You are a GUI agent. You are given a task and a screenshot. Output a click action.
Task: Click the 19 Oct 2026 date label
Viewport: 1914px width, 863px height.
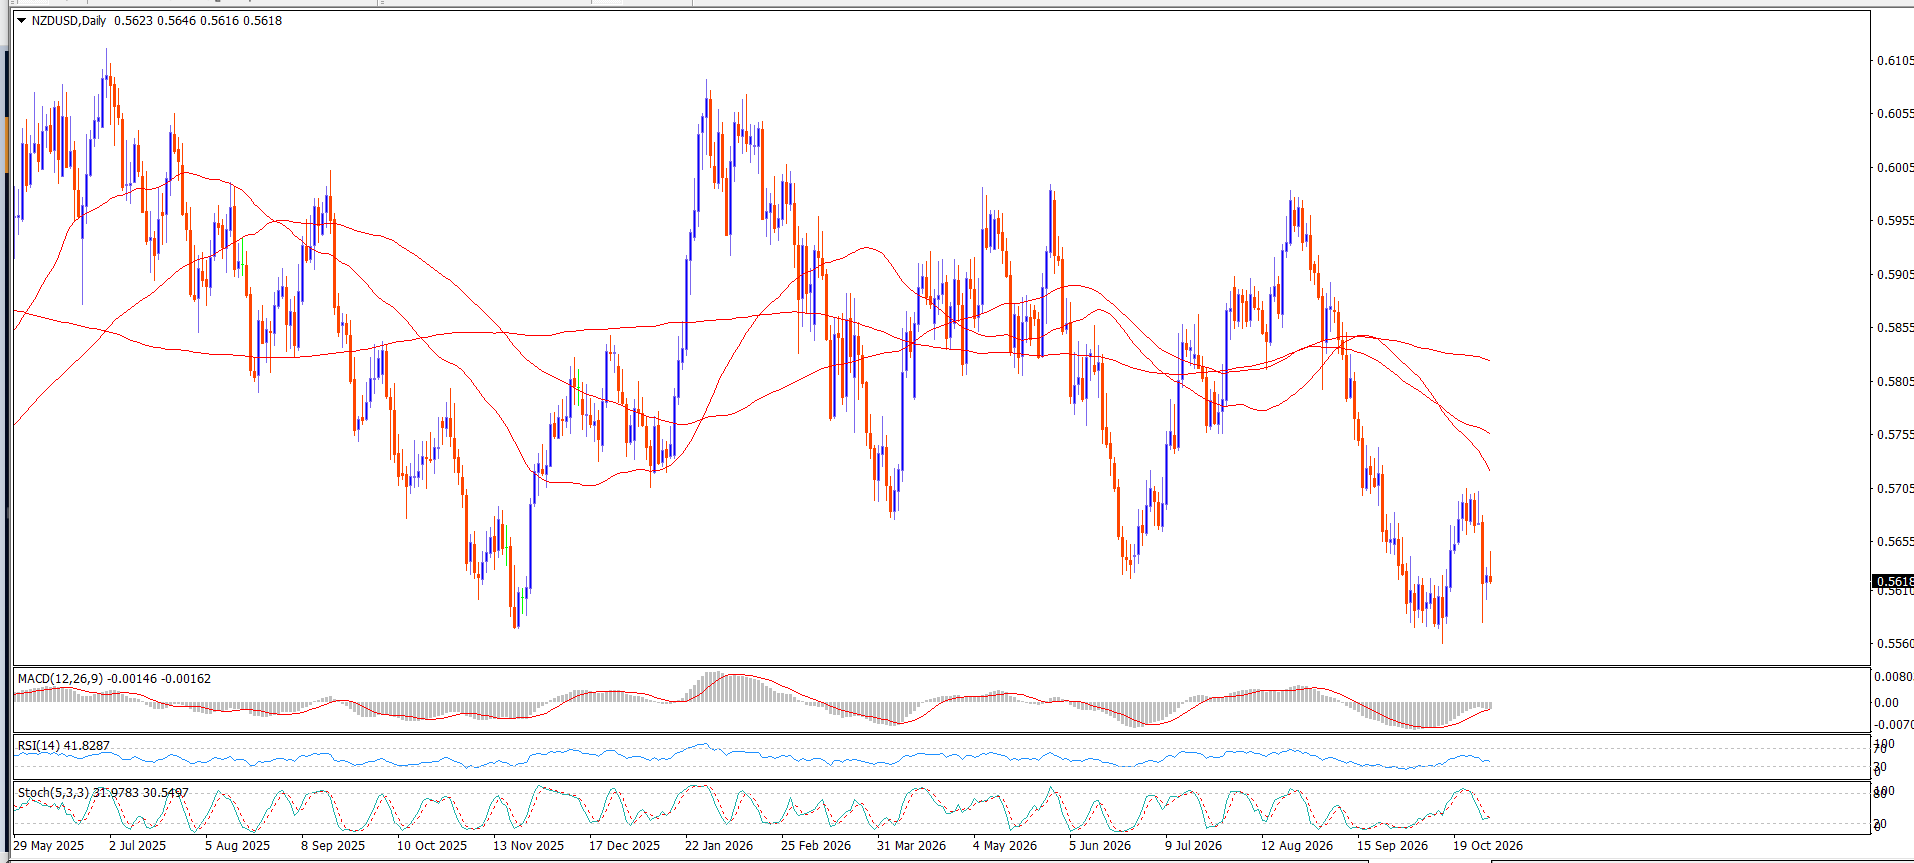click(1489, 846)
